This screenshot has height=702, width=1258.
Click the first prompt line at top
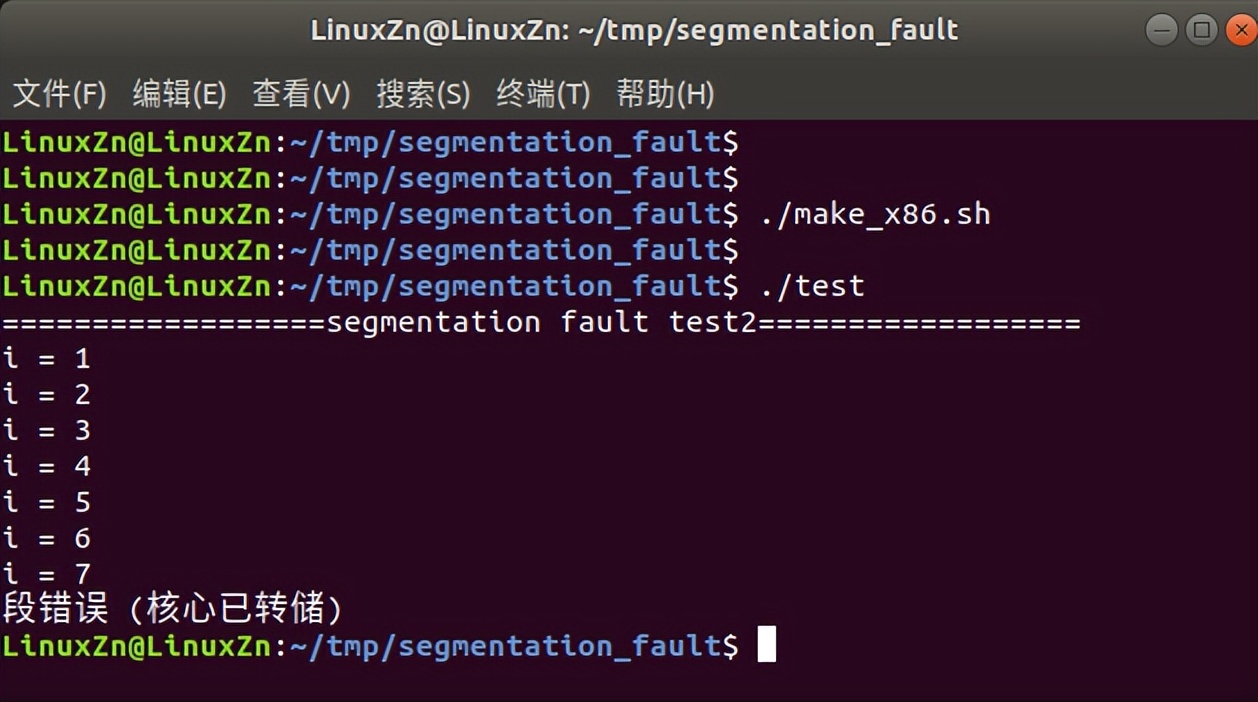click(370, 142)
